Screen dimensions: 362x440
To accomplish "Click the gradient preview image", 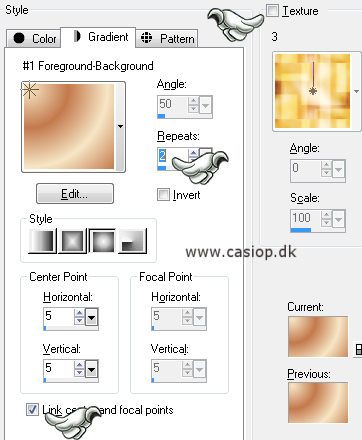I will point(69,126).
